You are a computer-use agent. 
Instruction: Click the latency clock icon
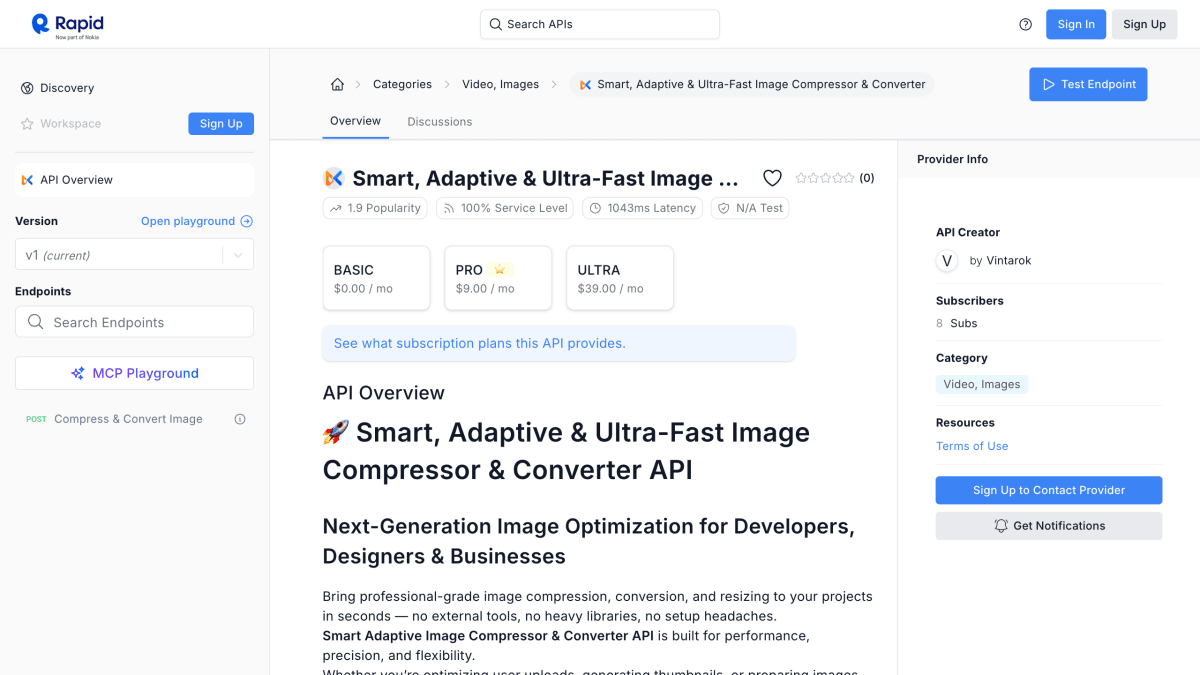pyautogui.click(x=595, y=208)
